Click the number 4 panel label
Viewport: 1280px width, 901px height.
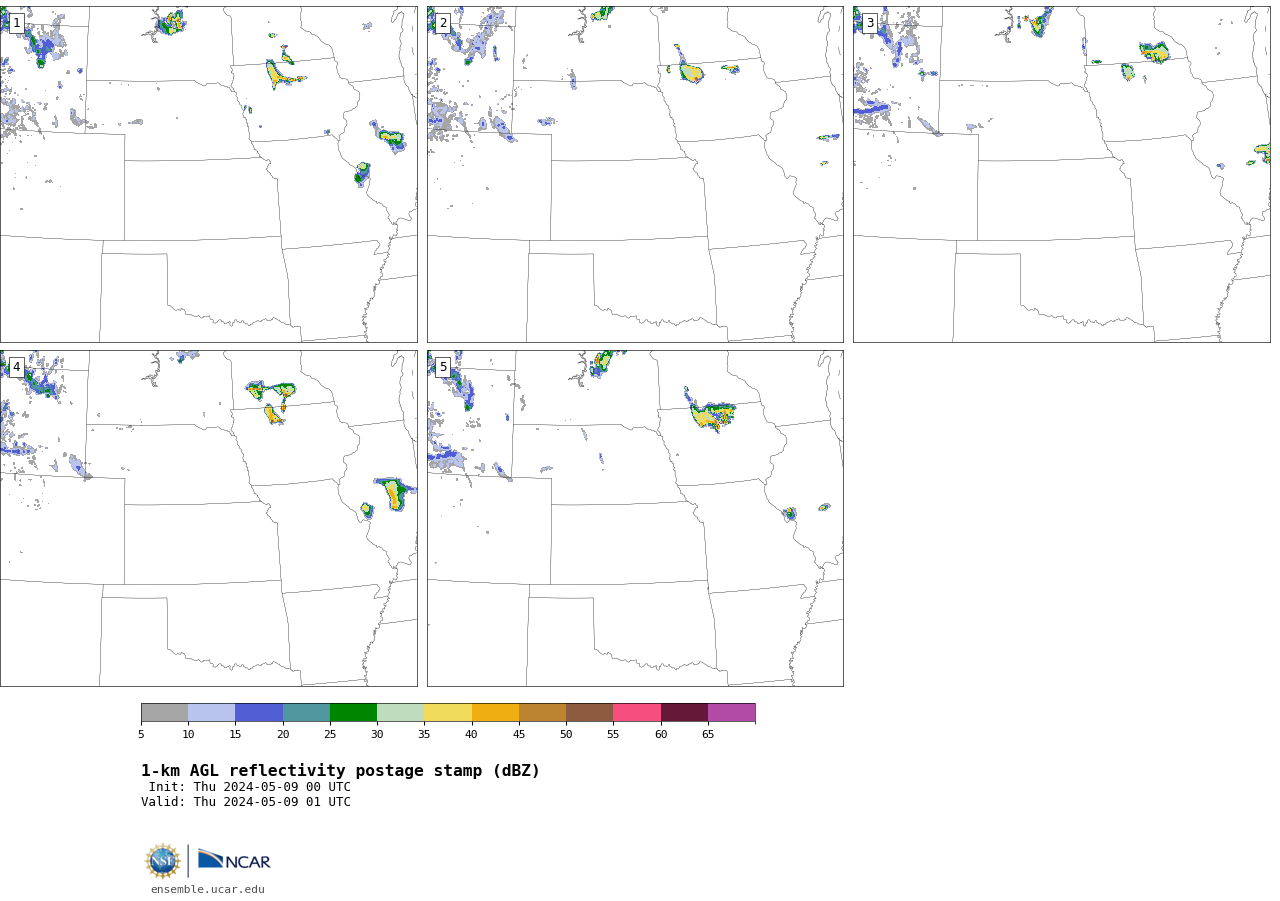(16, 367)
